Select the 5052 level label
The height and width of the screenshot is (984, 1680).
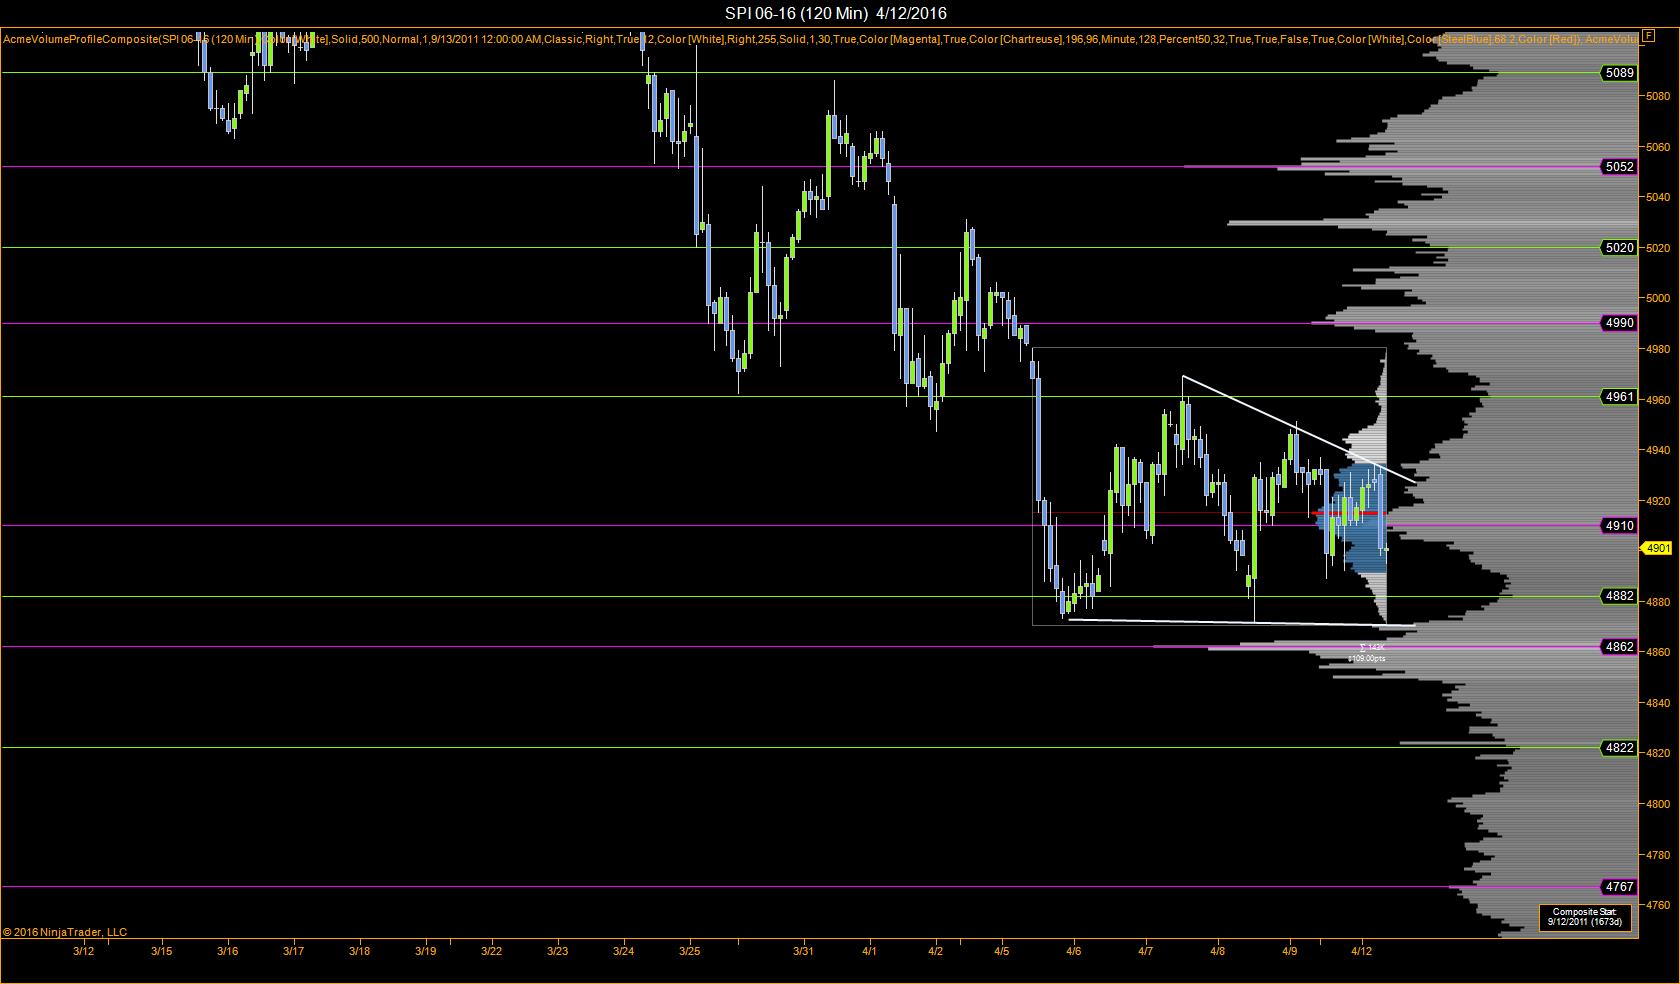tap(1619, 167)
